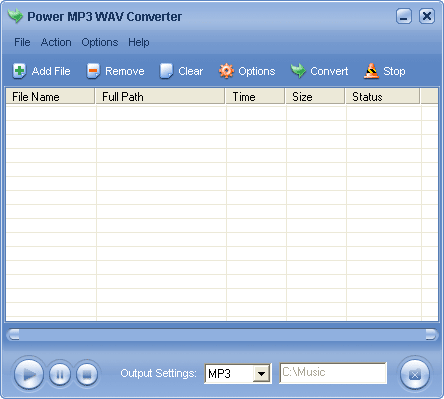Open the Options menu in menu bar
The height and width of the screenshot is (399, 444).
click(x=100, y=42)
